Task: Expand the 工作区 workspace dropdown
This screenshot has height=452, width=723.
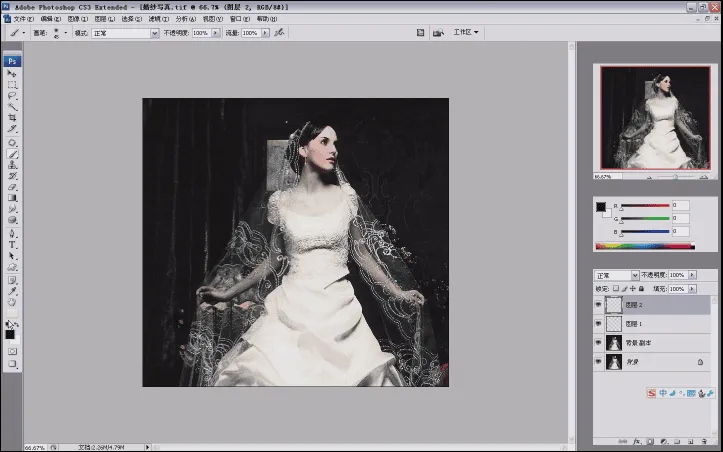Action: (466, 32)
